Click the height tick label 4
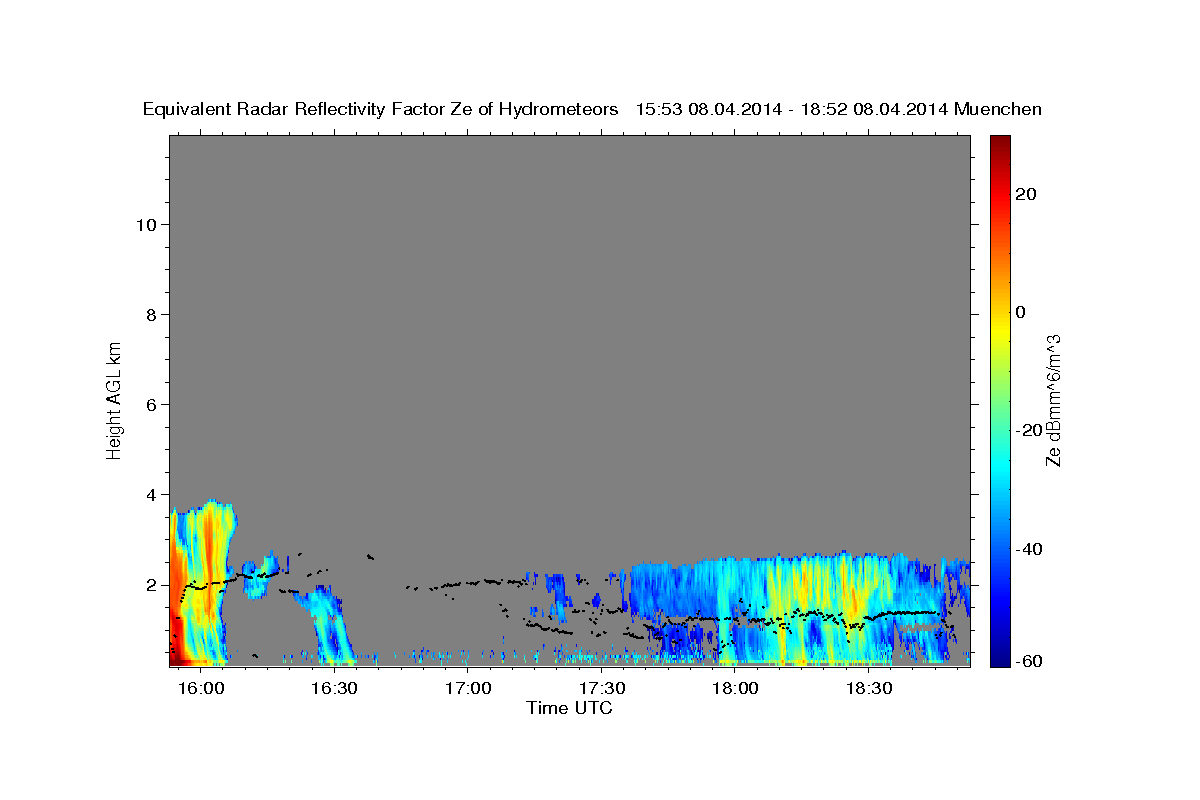Image resolution: width=1200 pixels, height=800 pixels. [x=150, y=494]
